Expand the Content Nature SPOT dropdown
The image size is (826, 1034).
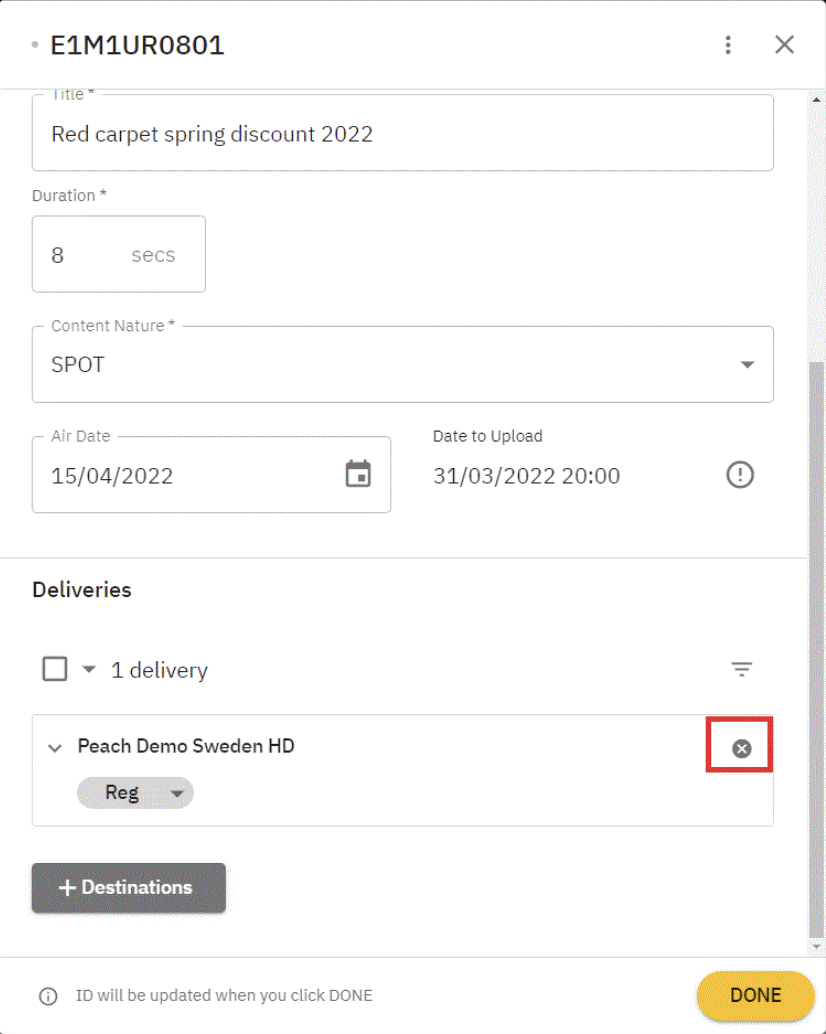pyautogui.click(x=746, y=365)
